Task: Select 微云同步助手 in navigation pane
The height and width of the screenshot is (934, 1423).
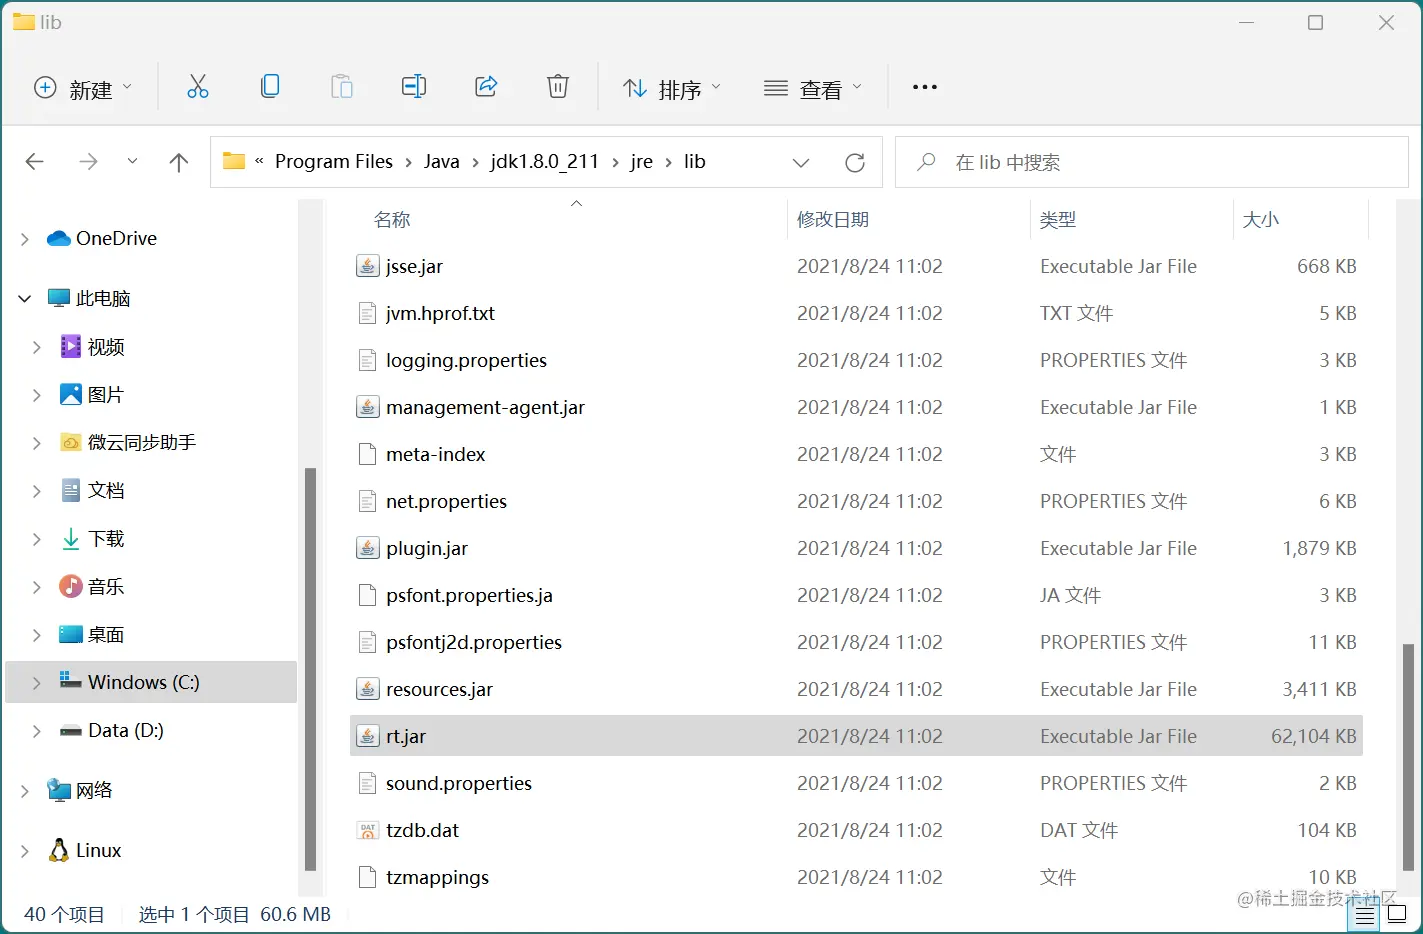Action: pos(142,442)
